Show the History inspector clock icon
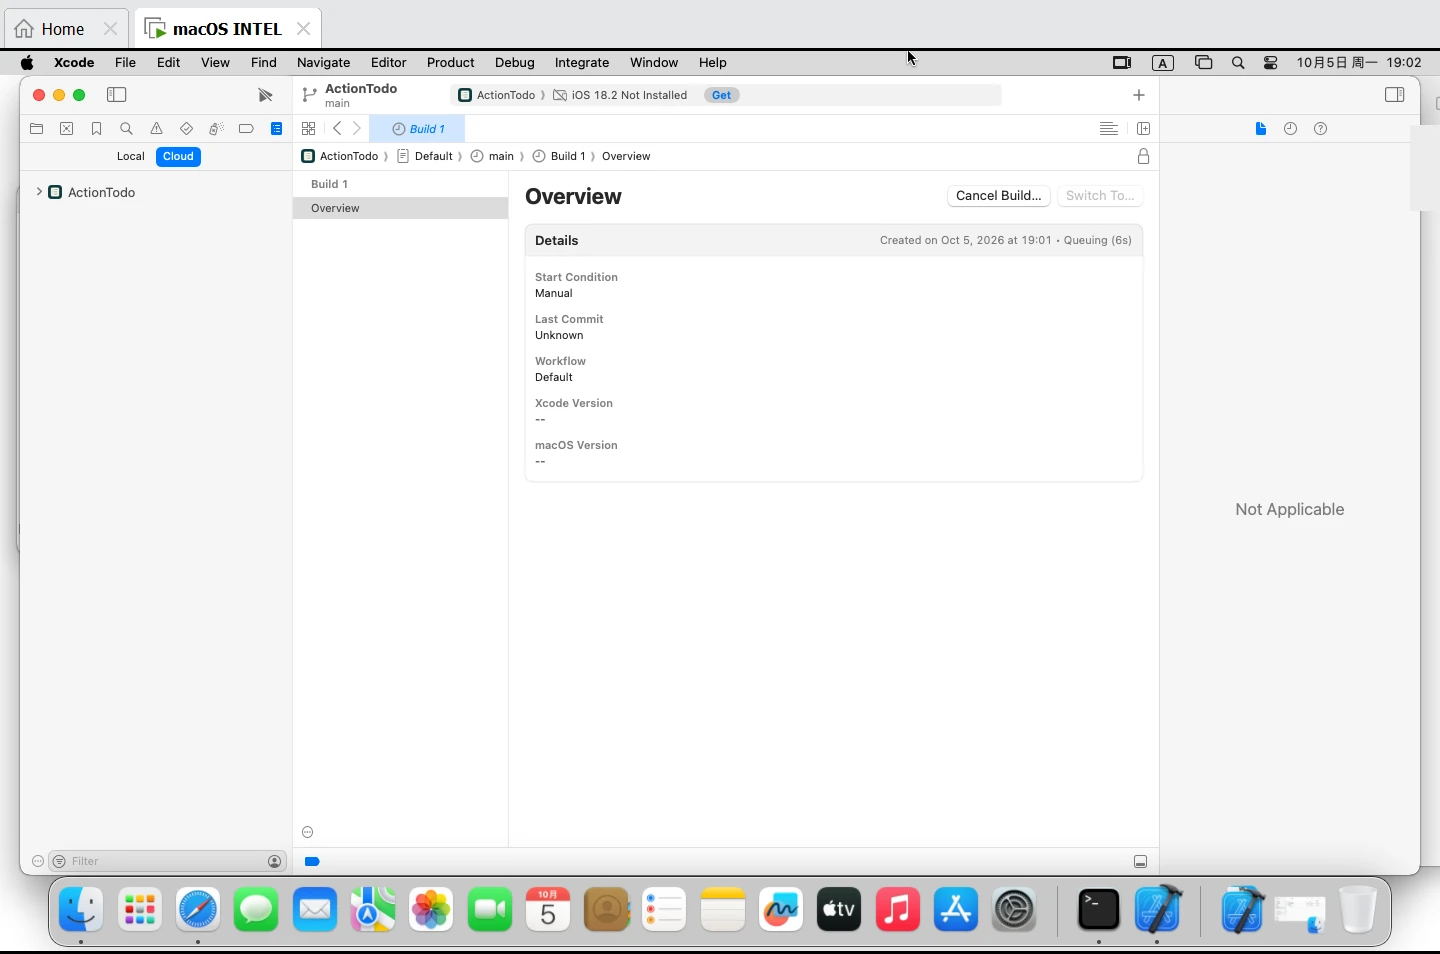 1291,129
